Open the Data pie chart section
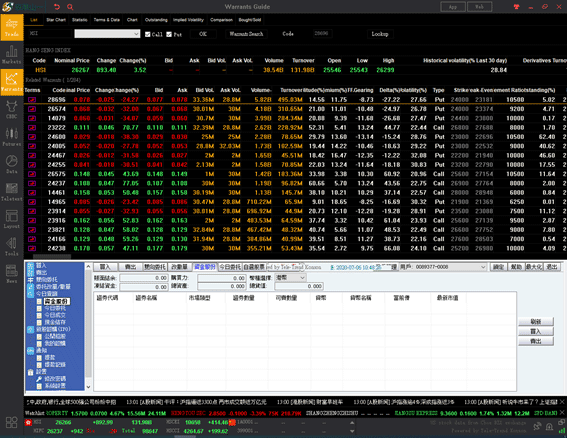This screenshot has height=438, width=567. pyautogui.click(x=12, y=164)
